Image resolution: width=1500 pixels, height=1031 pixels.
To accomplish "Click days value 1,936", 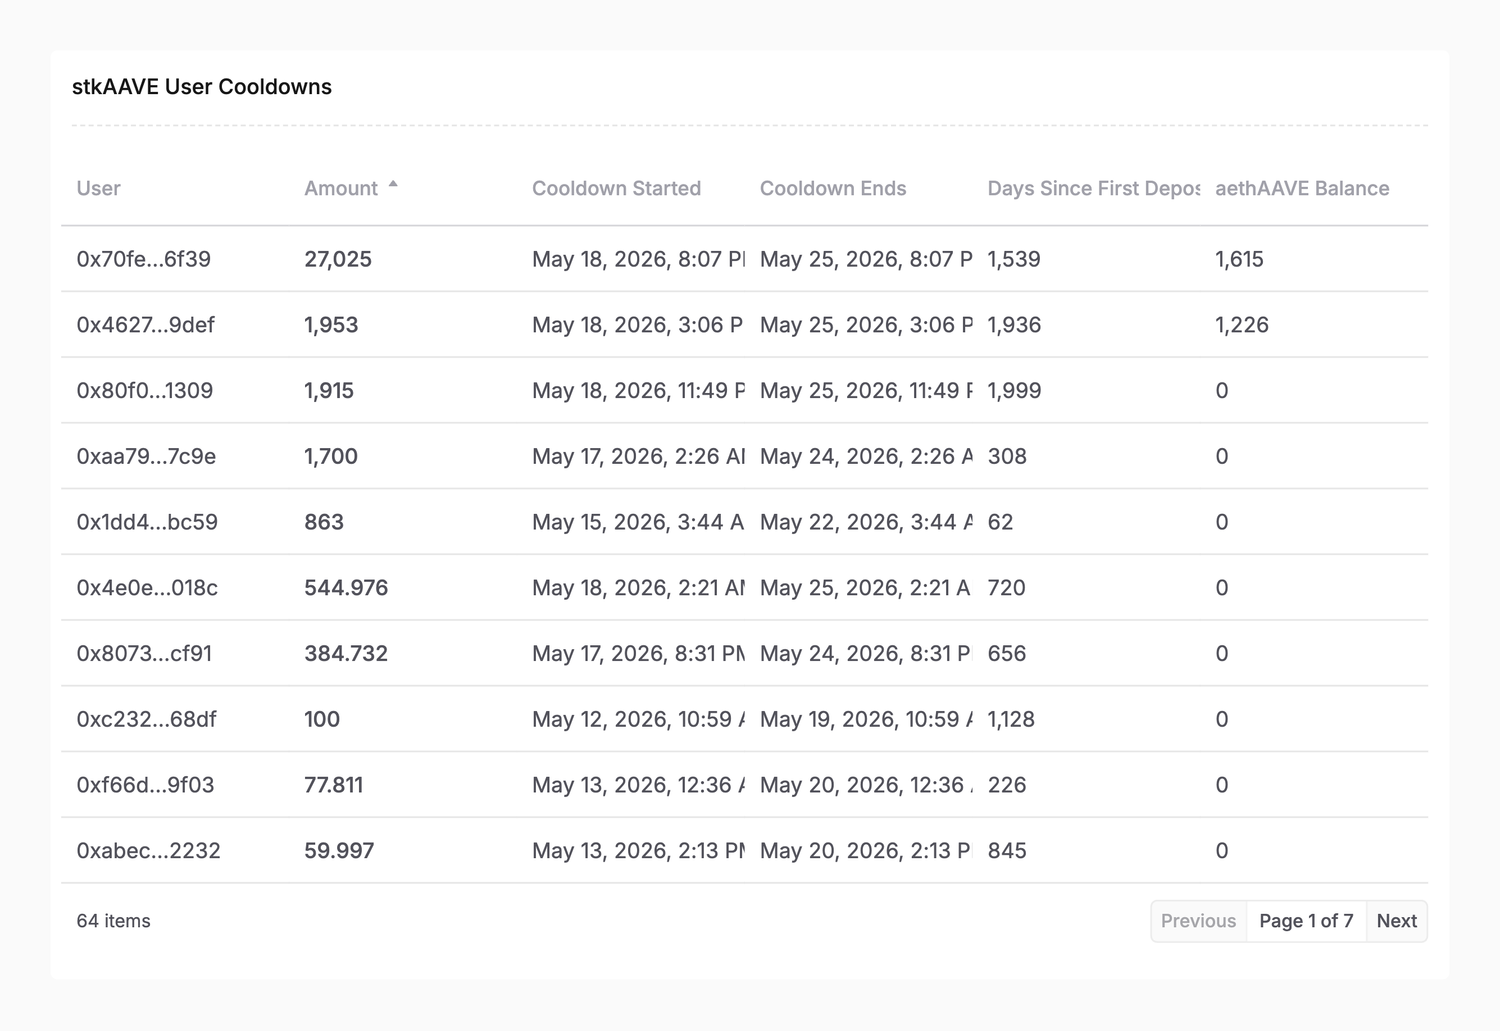I will (1014, 325).
